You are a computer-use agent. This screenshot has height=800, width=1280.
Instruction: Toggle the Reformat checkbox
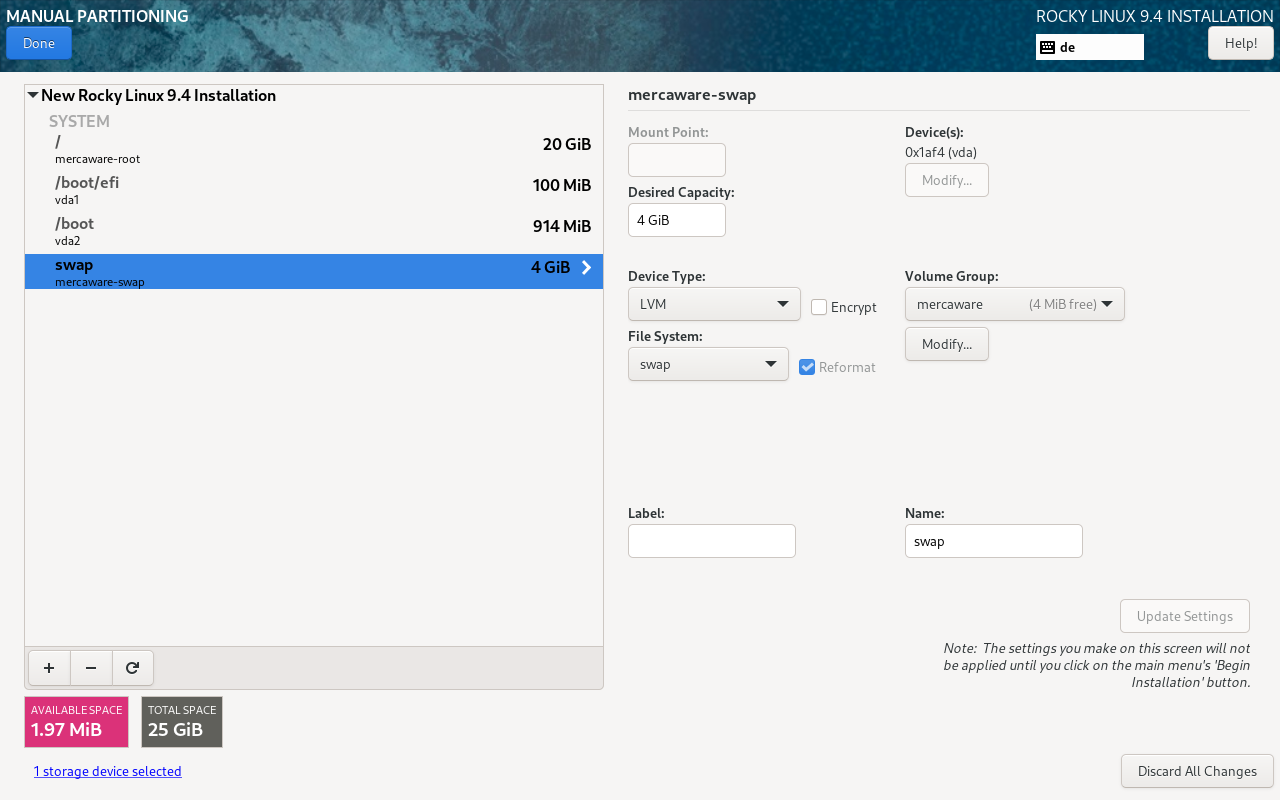click(808, 367)
